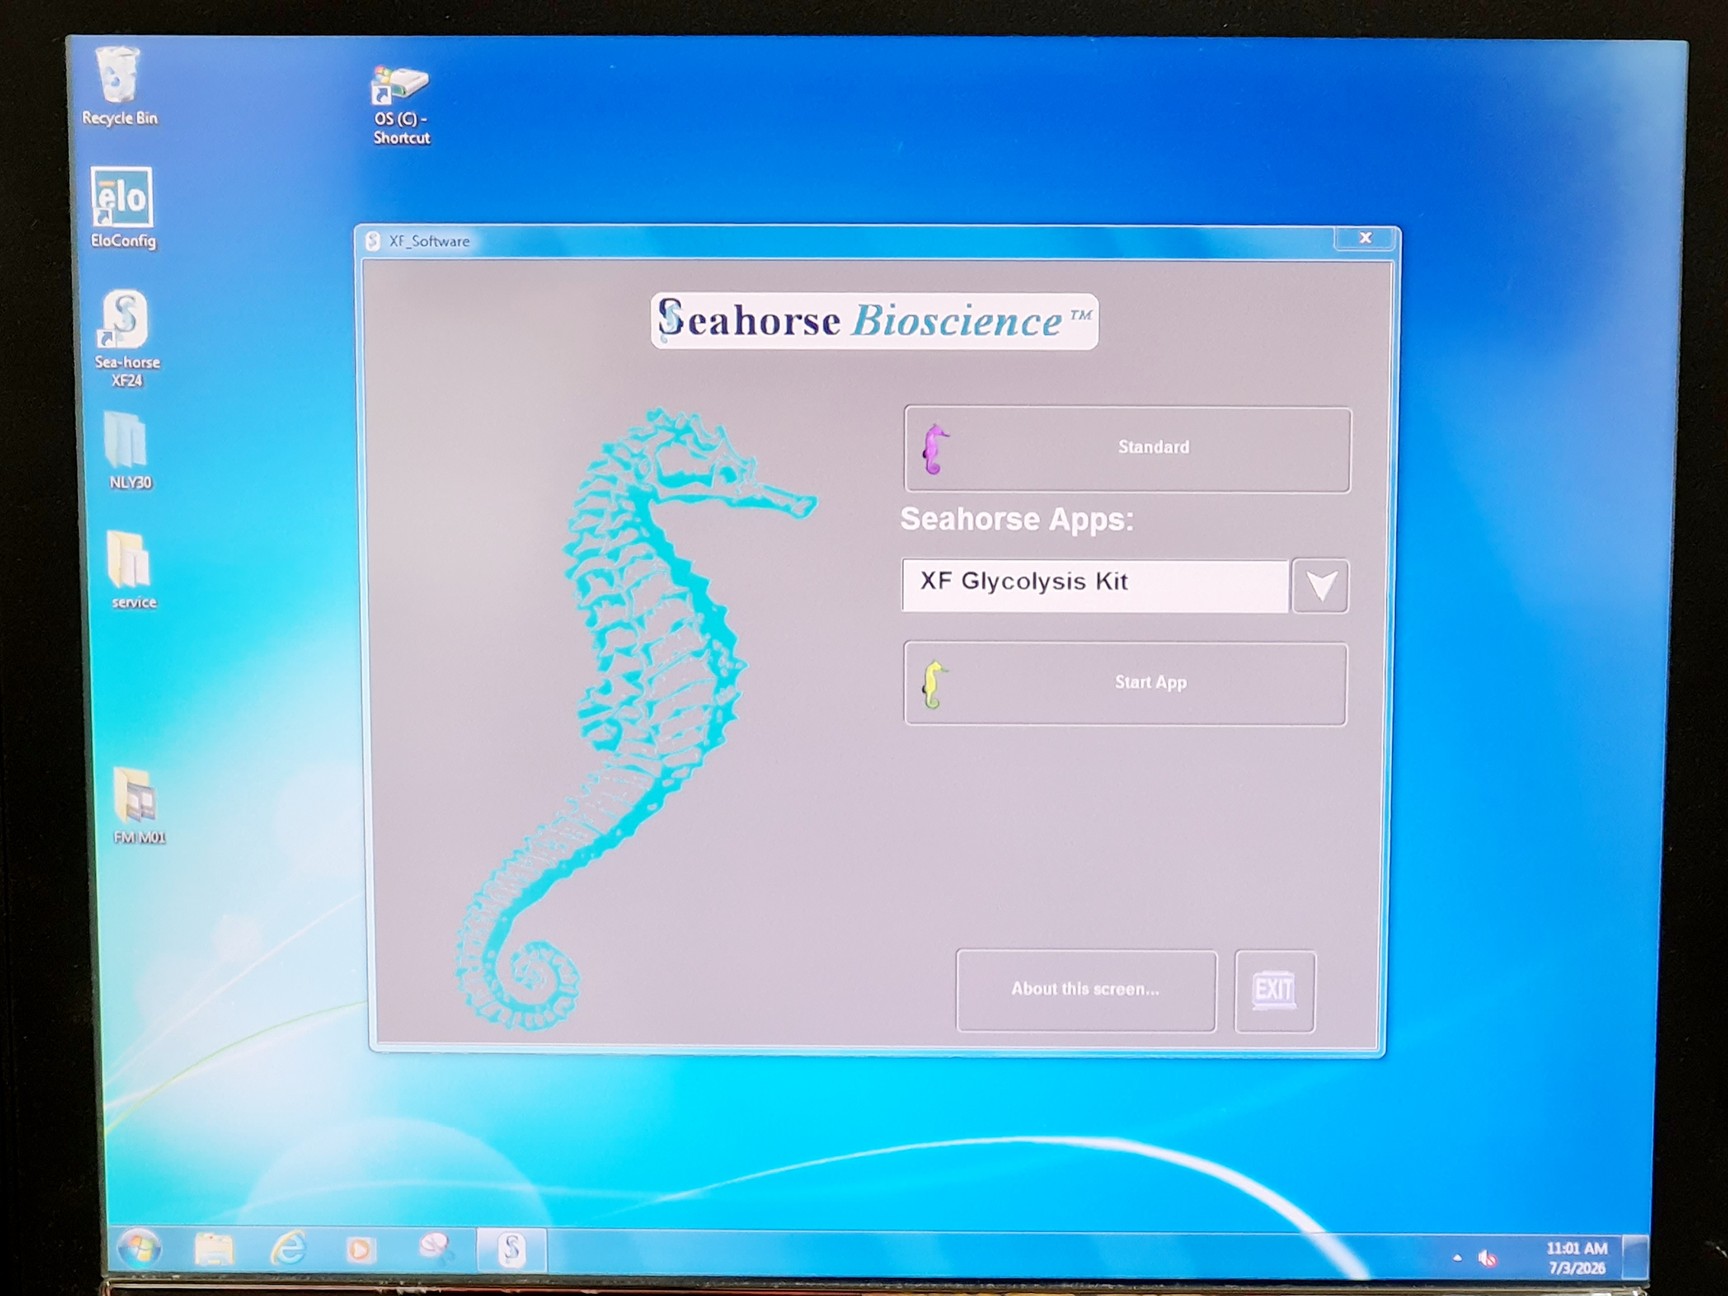The width and height of the screenshot is (1728, 1296).
Task: Open the Recycle Bin desktop icon
Action: pyautogui.click(x=119, y=86)
